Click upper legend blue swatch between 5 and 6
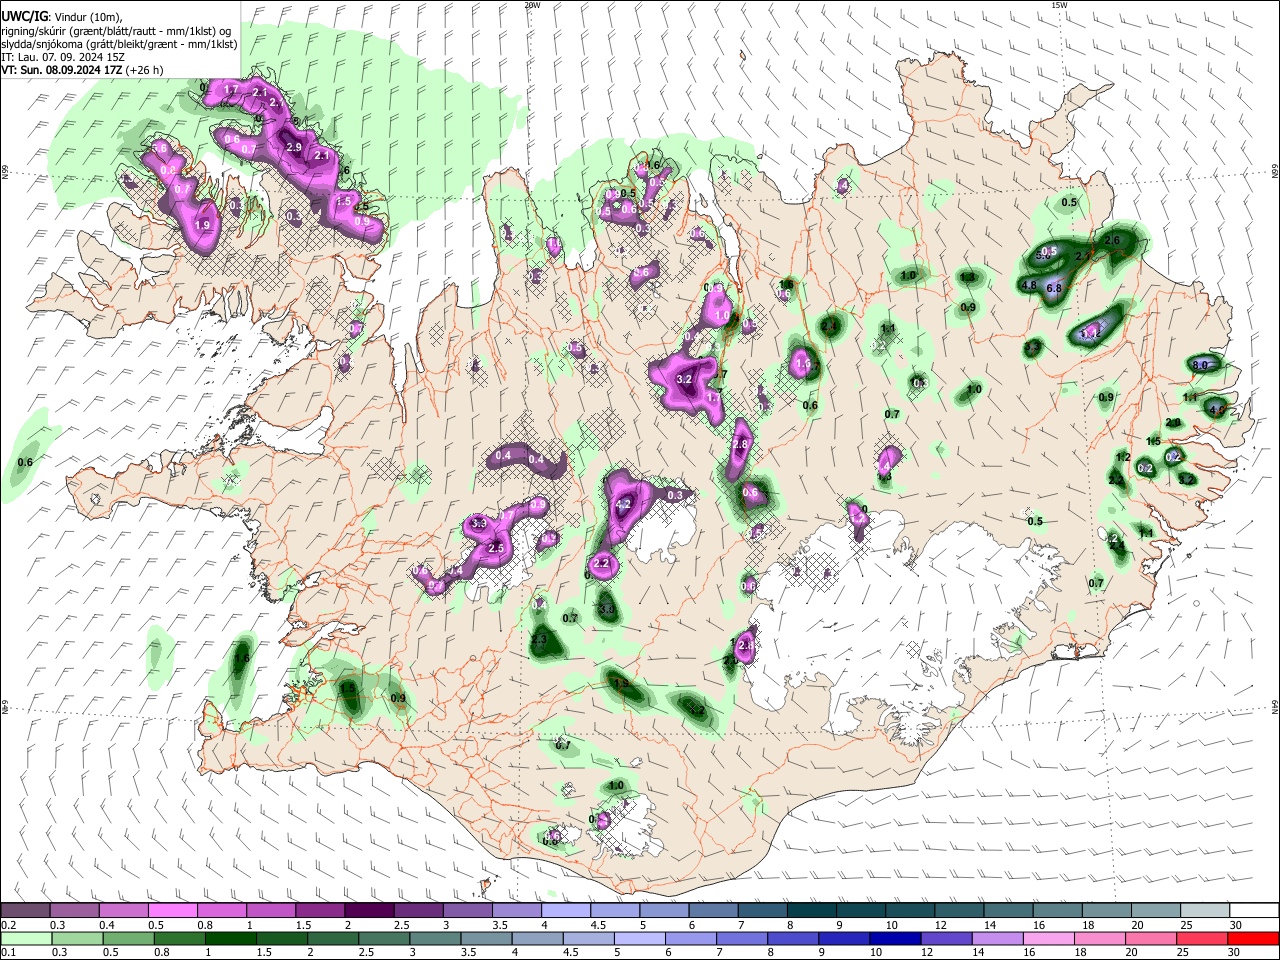Screen dimensions: 1280x960 (664, 911)
